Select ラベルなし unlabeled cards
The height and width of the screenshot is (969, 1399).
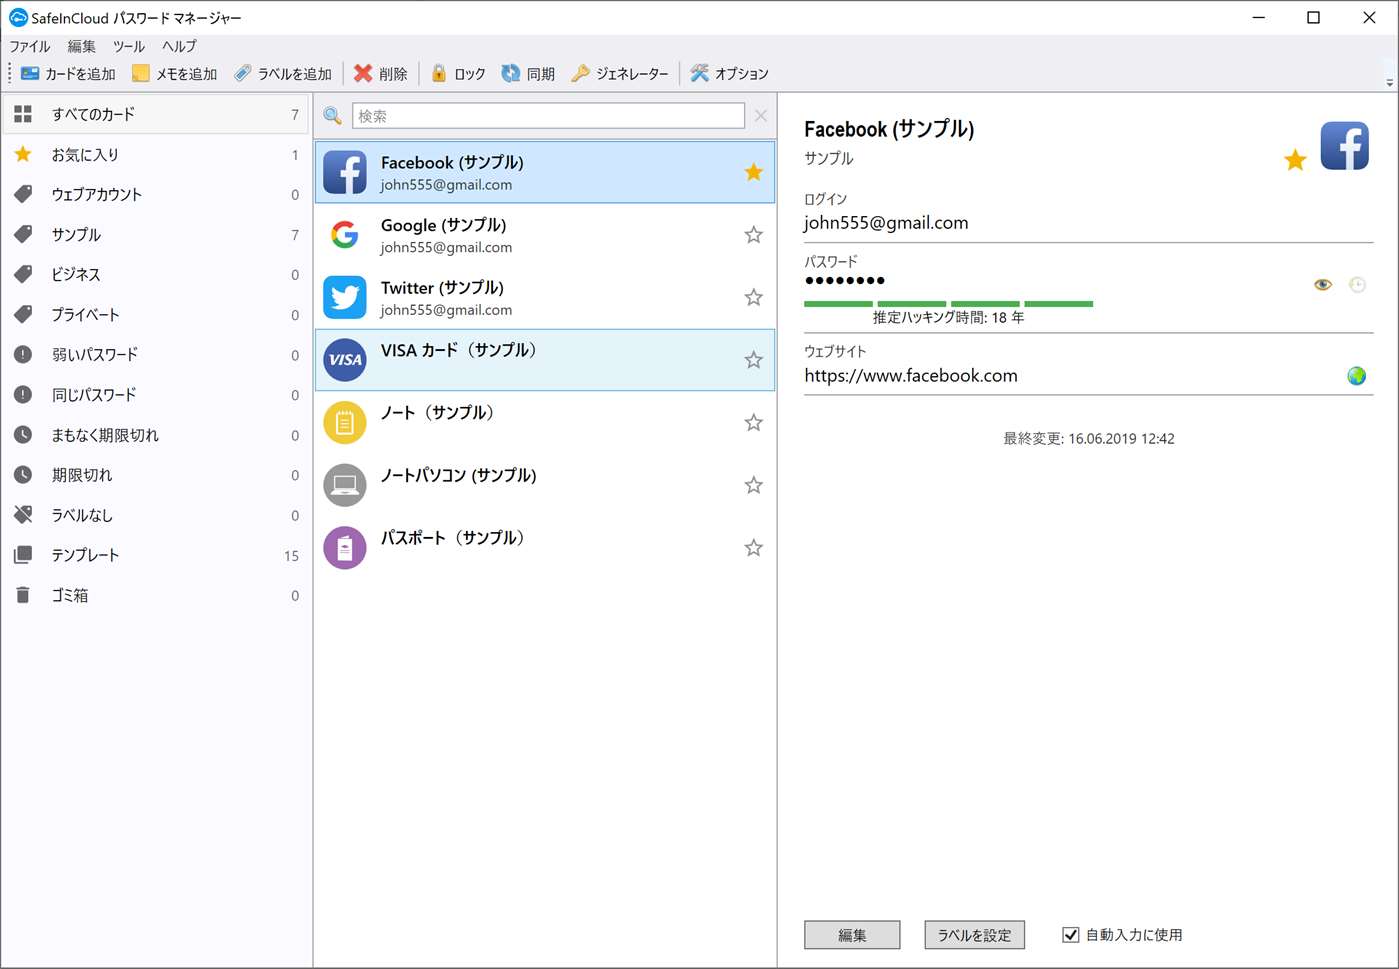(156, 515)
